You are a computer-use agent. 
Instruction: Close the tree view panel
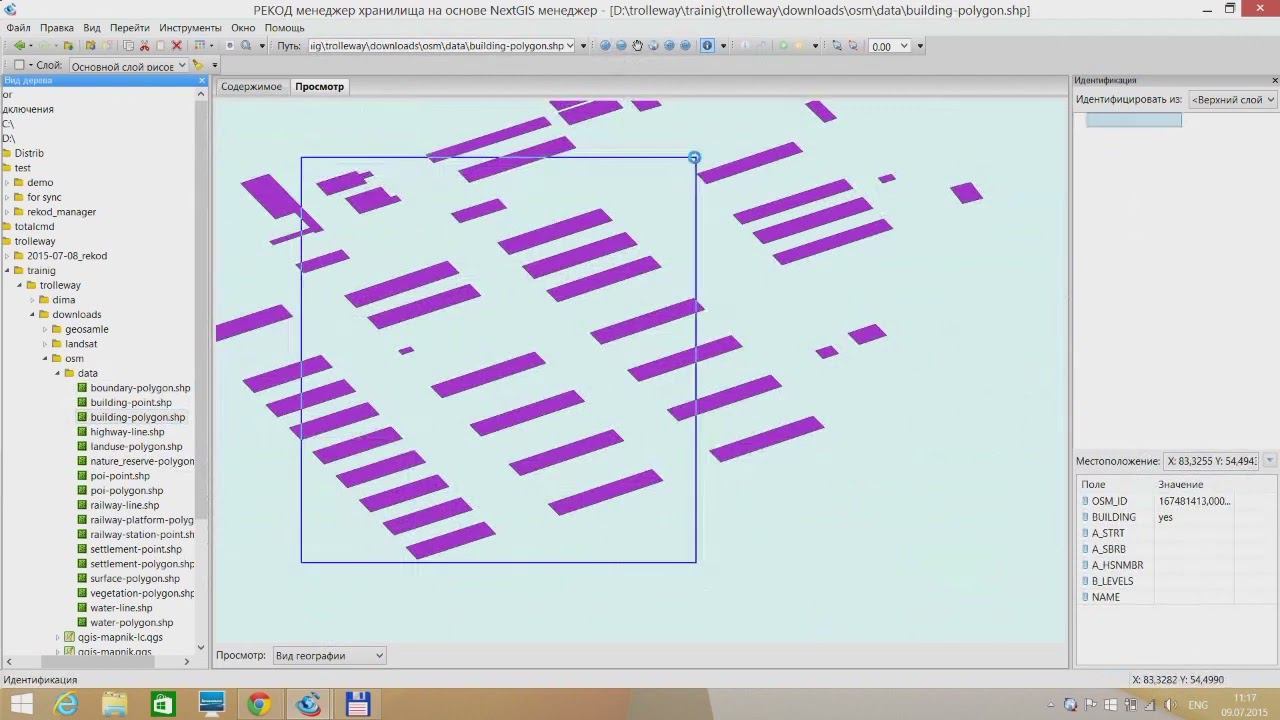(201, 80)
